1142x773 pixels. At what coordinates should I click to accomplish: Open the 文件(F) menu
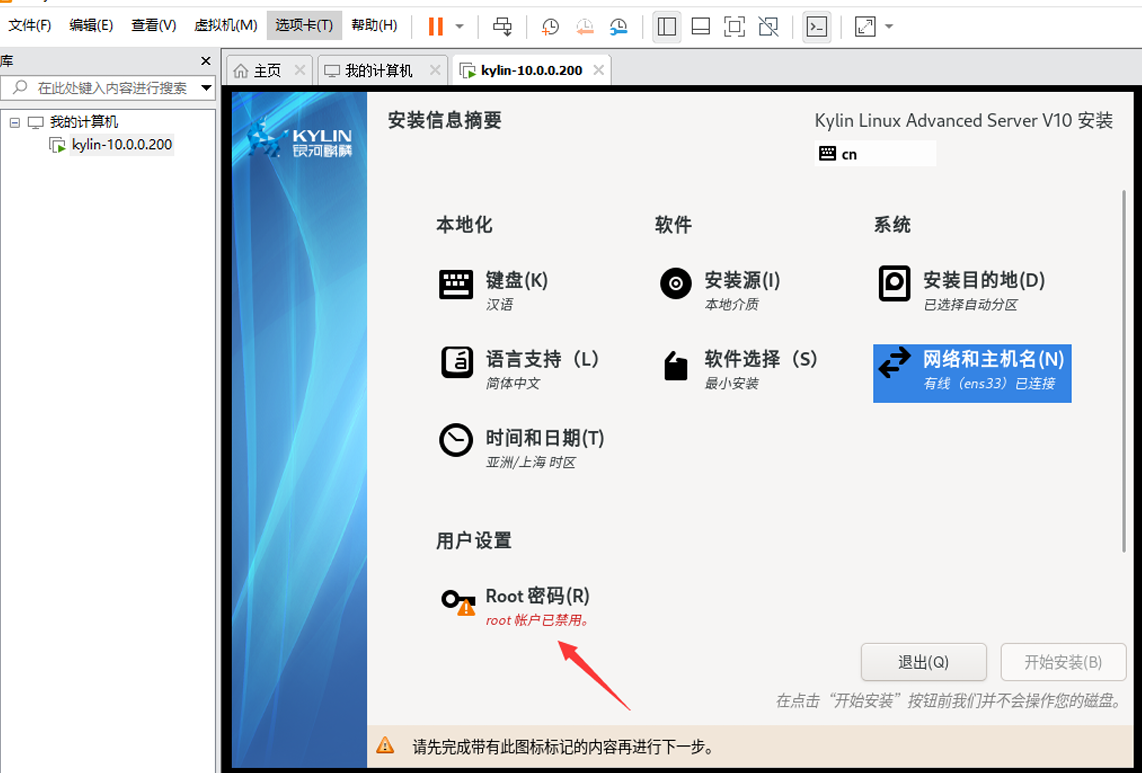29,25
